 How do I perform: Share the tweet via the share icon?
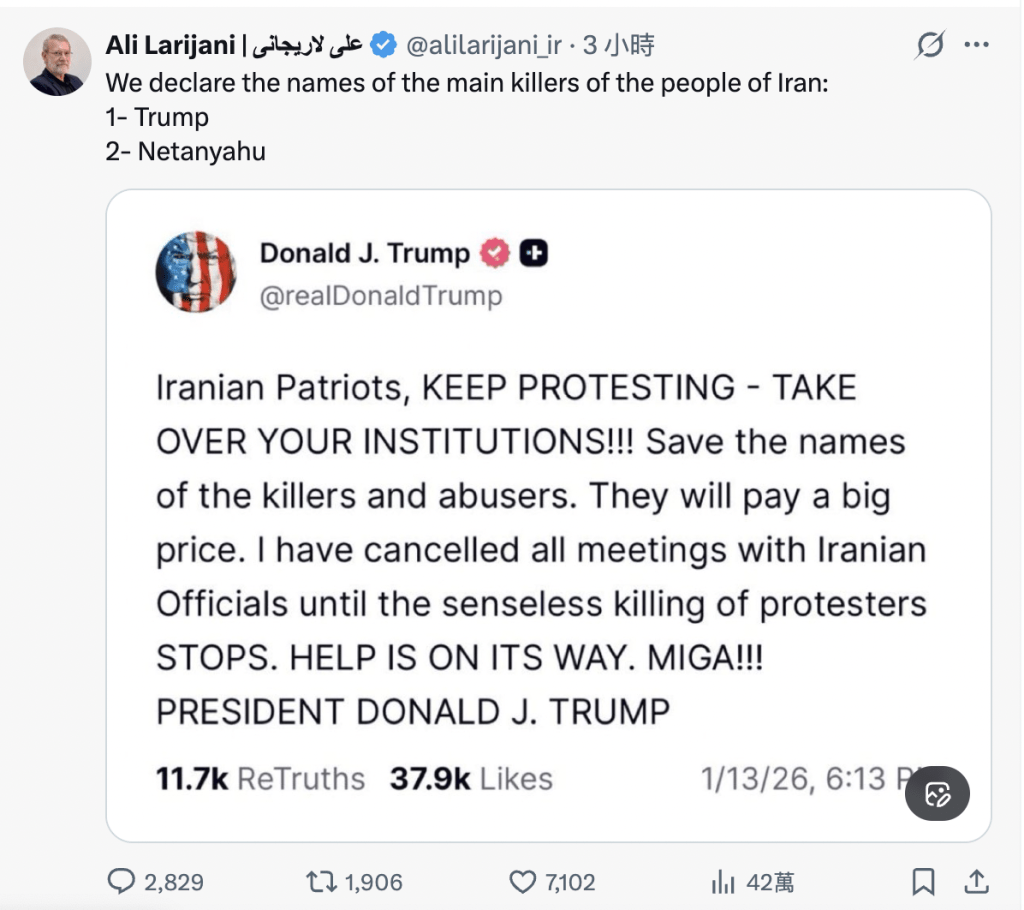[965, 881]
